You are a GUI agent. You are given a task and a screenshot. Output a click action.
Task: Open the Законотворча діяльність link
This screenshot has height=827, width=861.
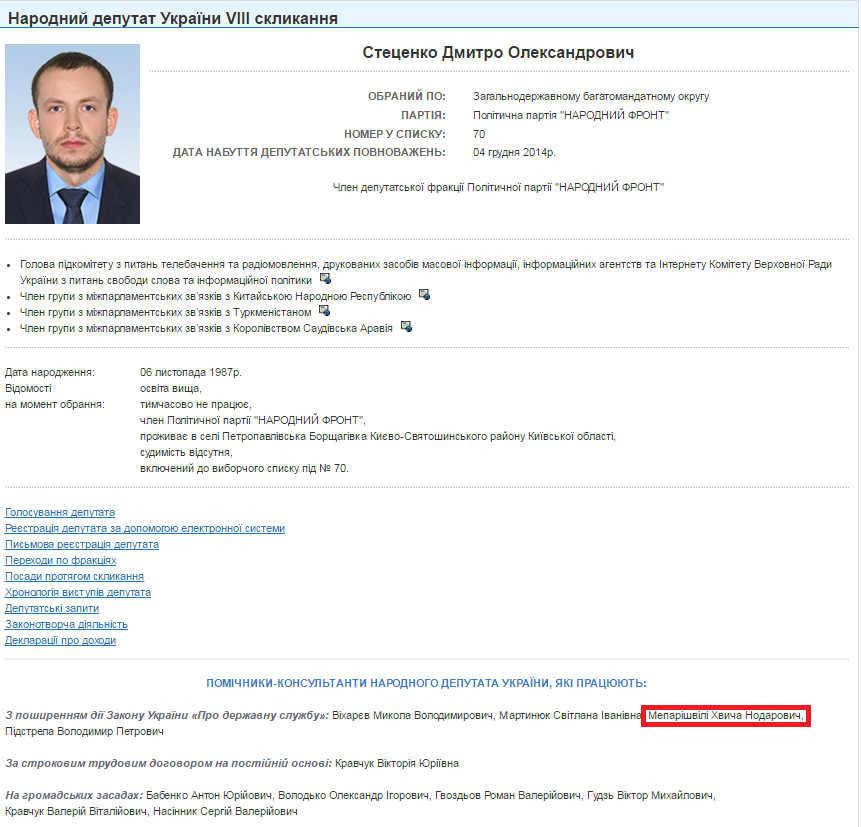coord(66,624)
